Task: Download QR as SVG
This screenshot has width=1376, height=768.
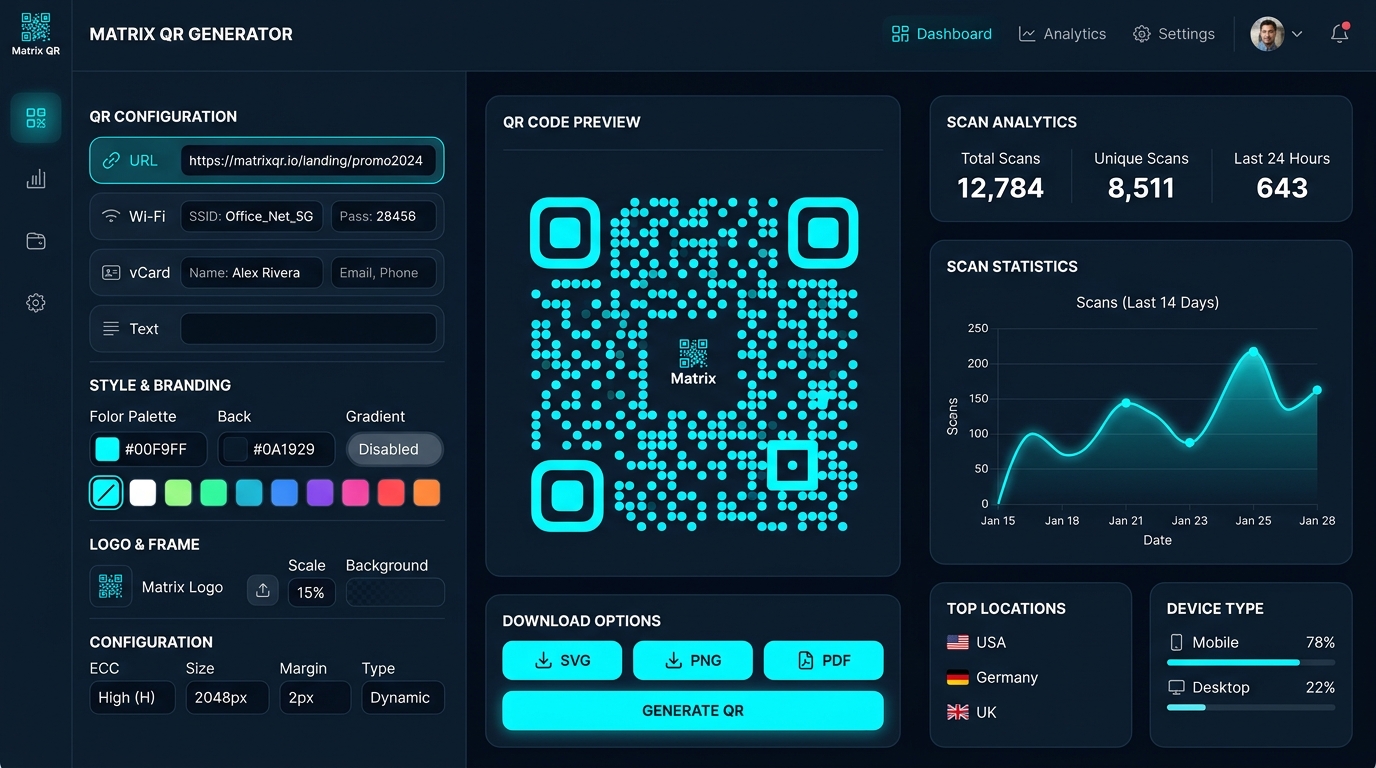Action: click(x=562, y=660)
